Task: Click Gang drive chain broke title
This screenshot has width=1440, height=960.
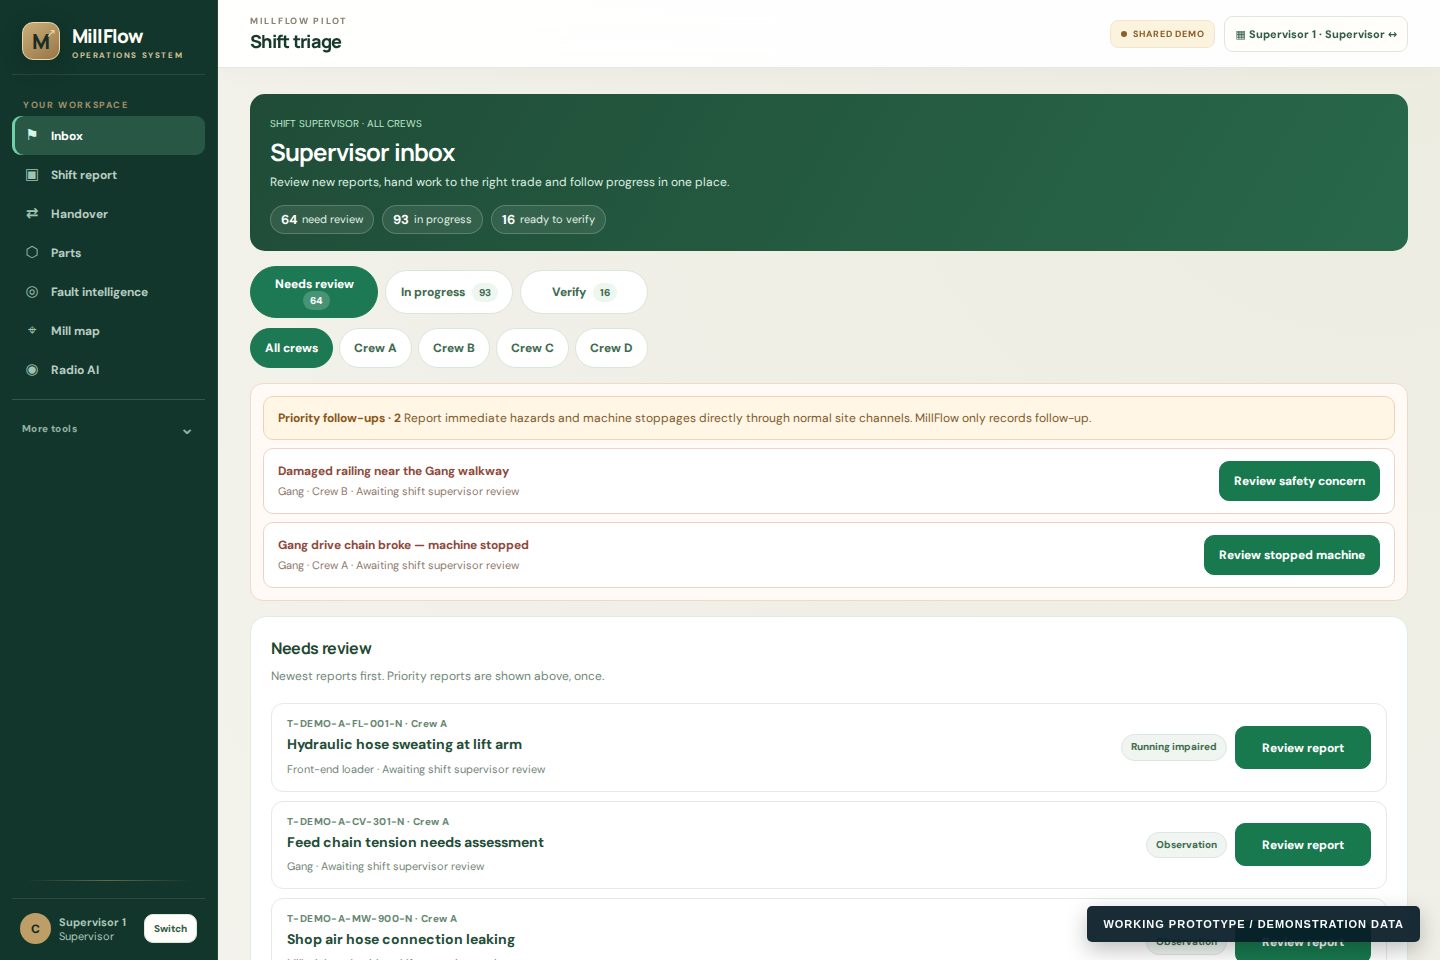Action: pyautogui.click(x=403, y=545)
